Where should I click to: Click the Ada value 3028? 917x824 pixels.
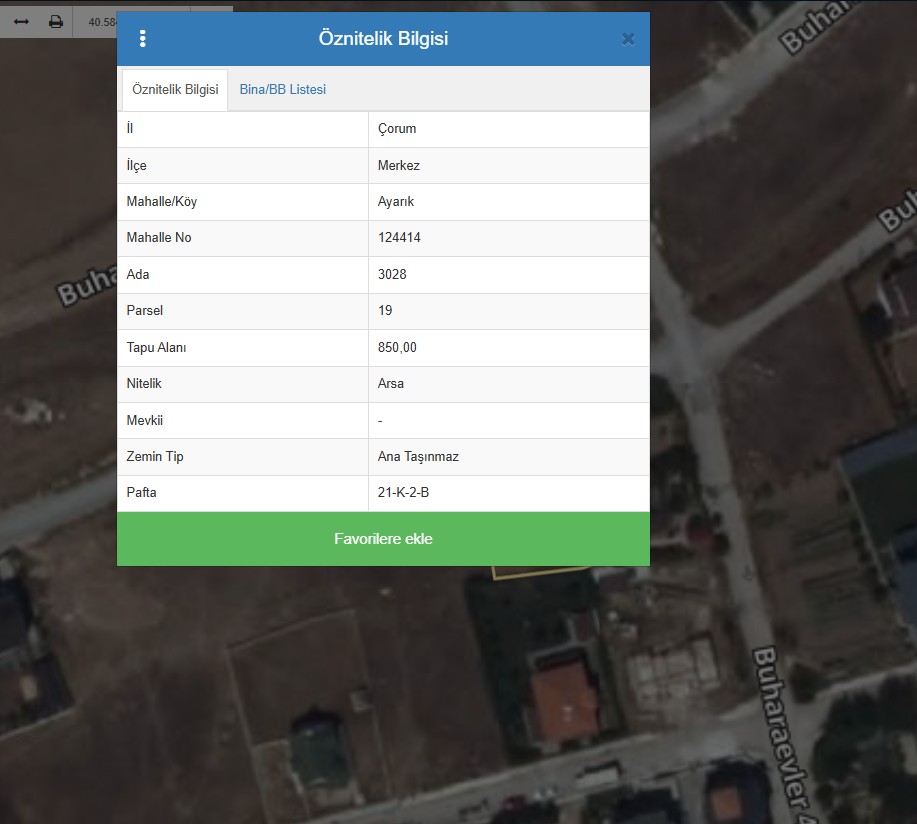click(392, 275)
